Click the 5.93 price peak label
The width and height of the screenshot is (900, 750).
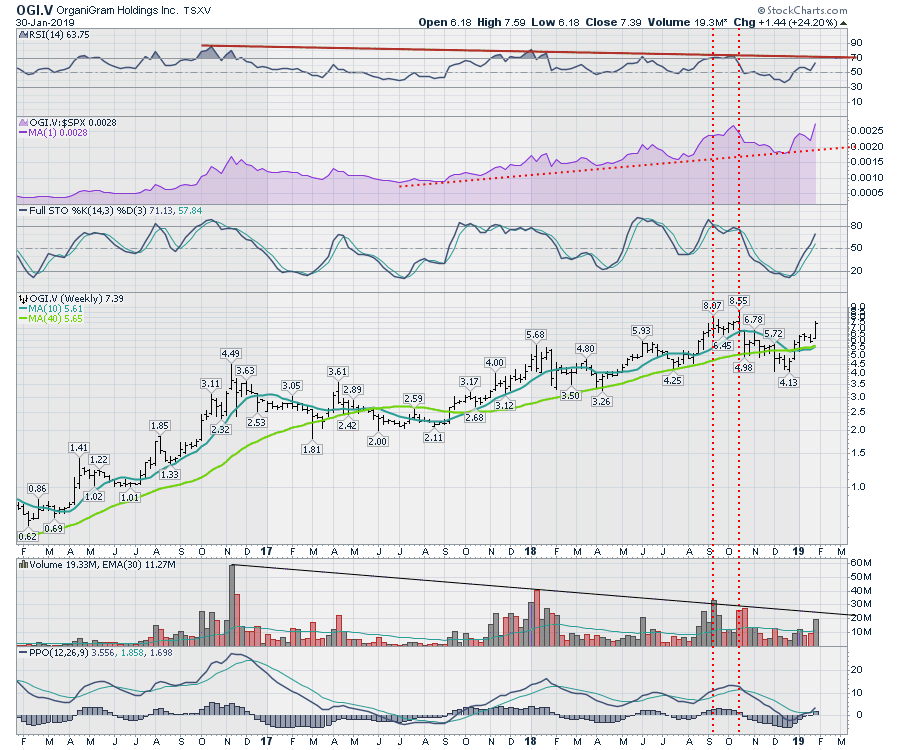coord(641,331)
